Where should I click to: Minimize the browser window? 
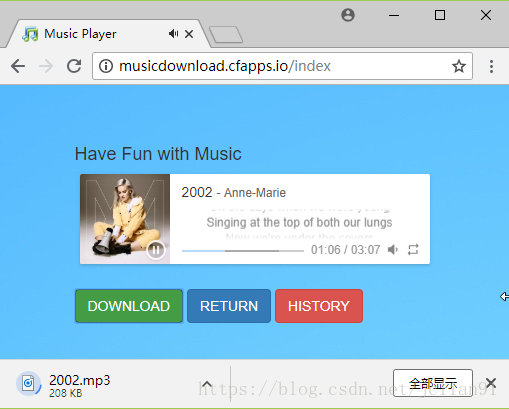394,15
